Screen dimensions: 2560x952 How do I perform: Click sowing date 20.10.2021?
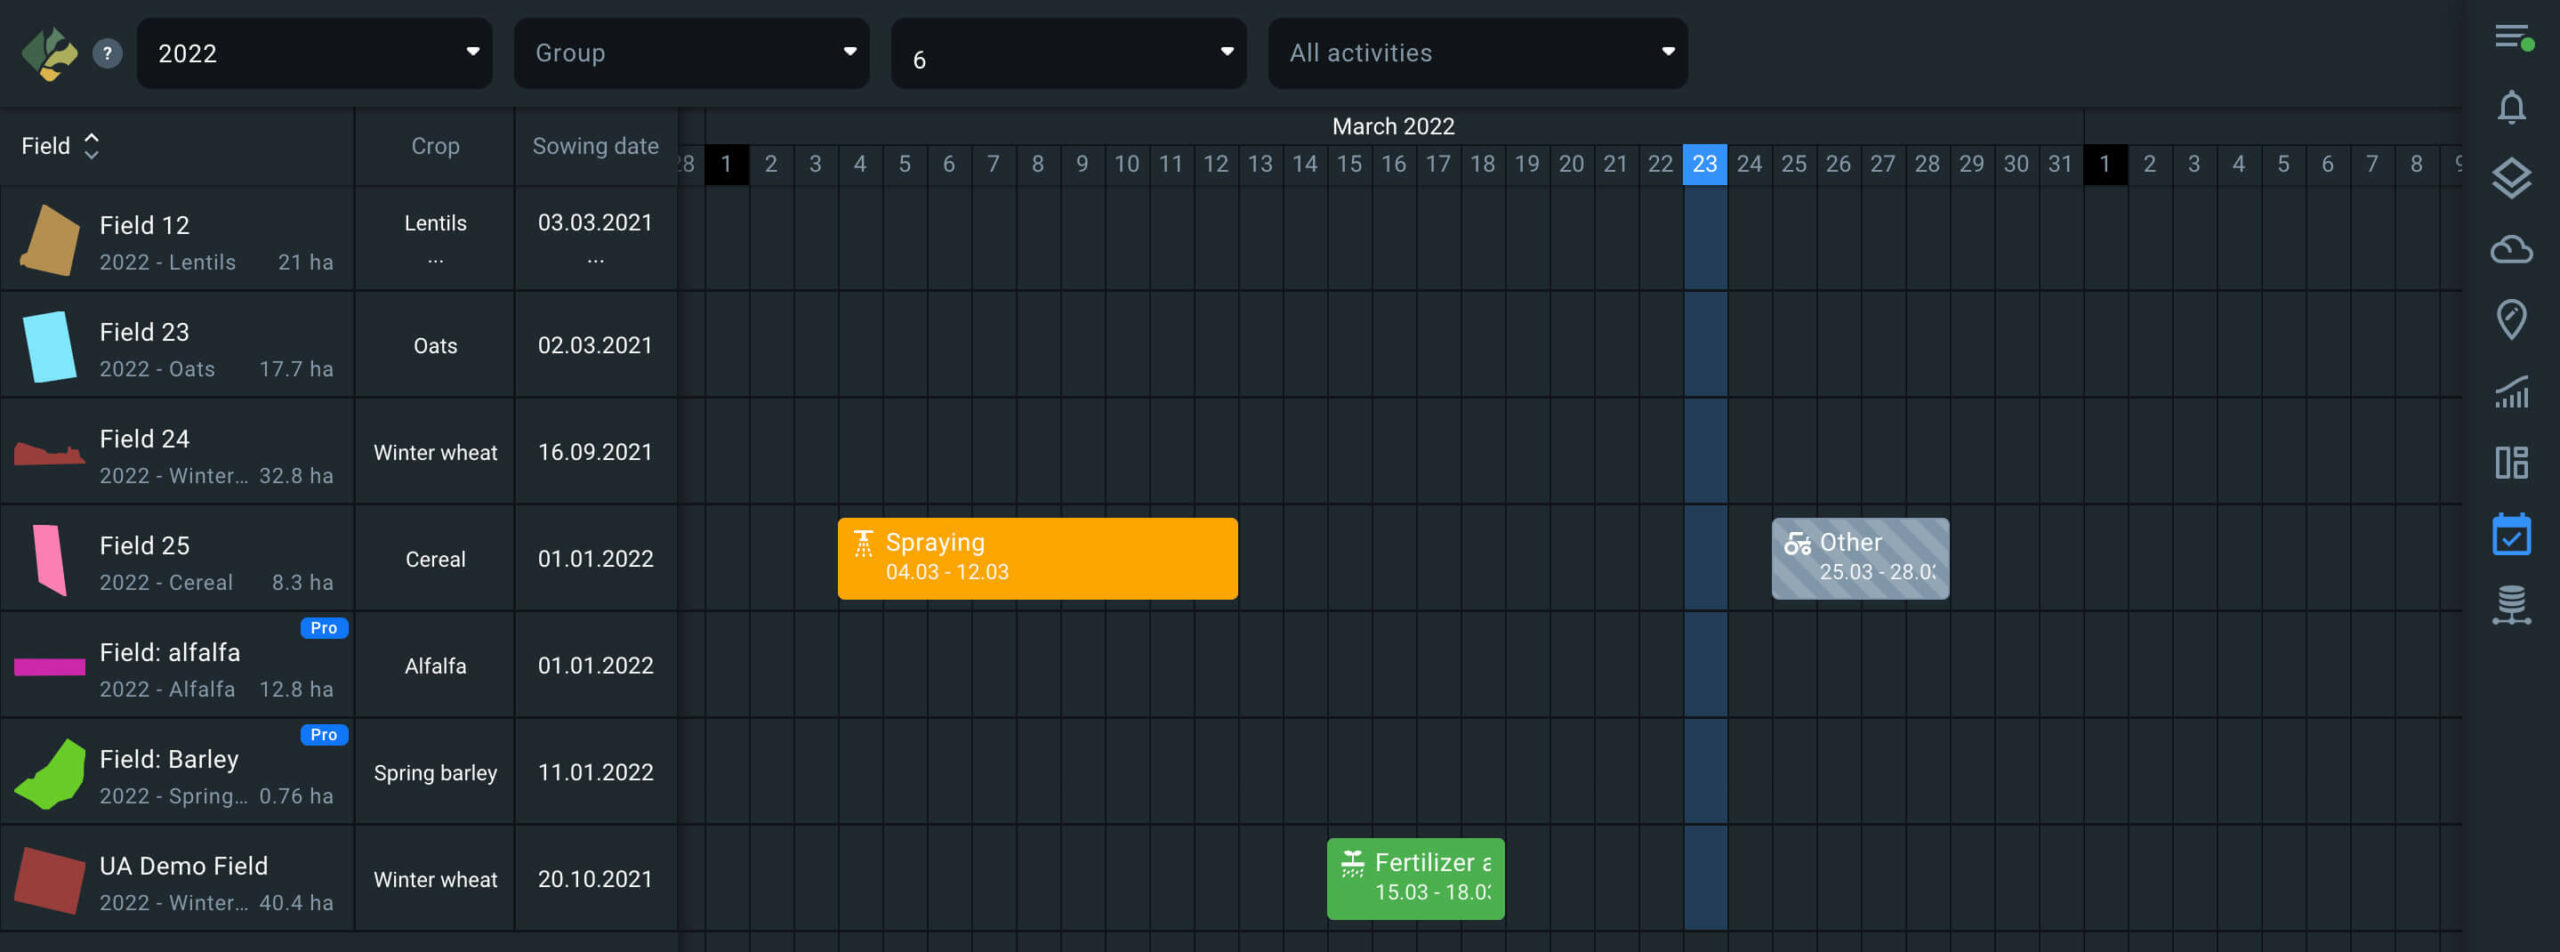point(595,879)
